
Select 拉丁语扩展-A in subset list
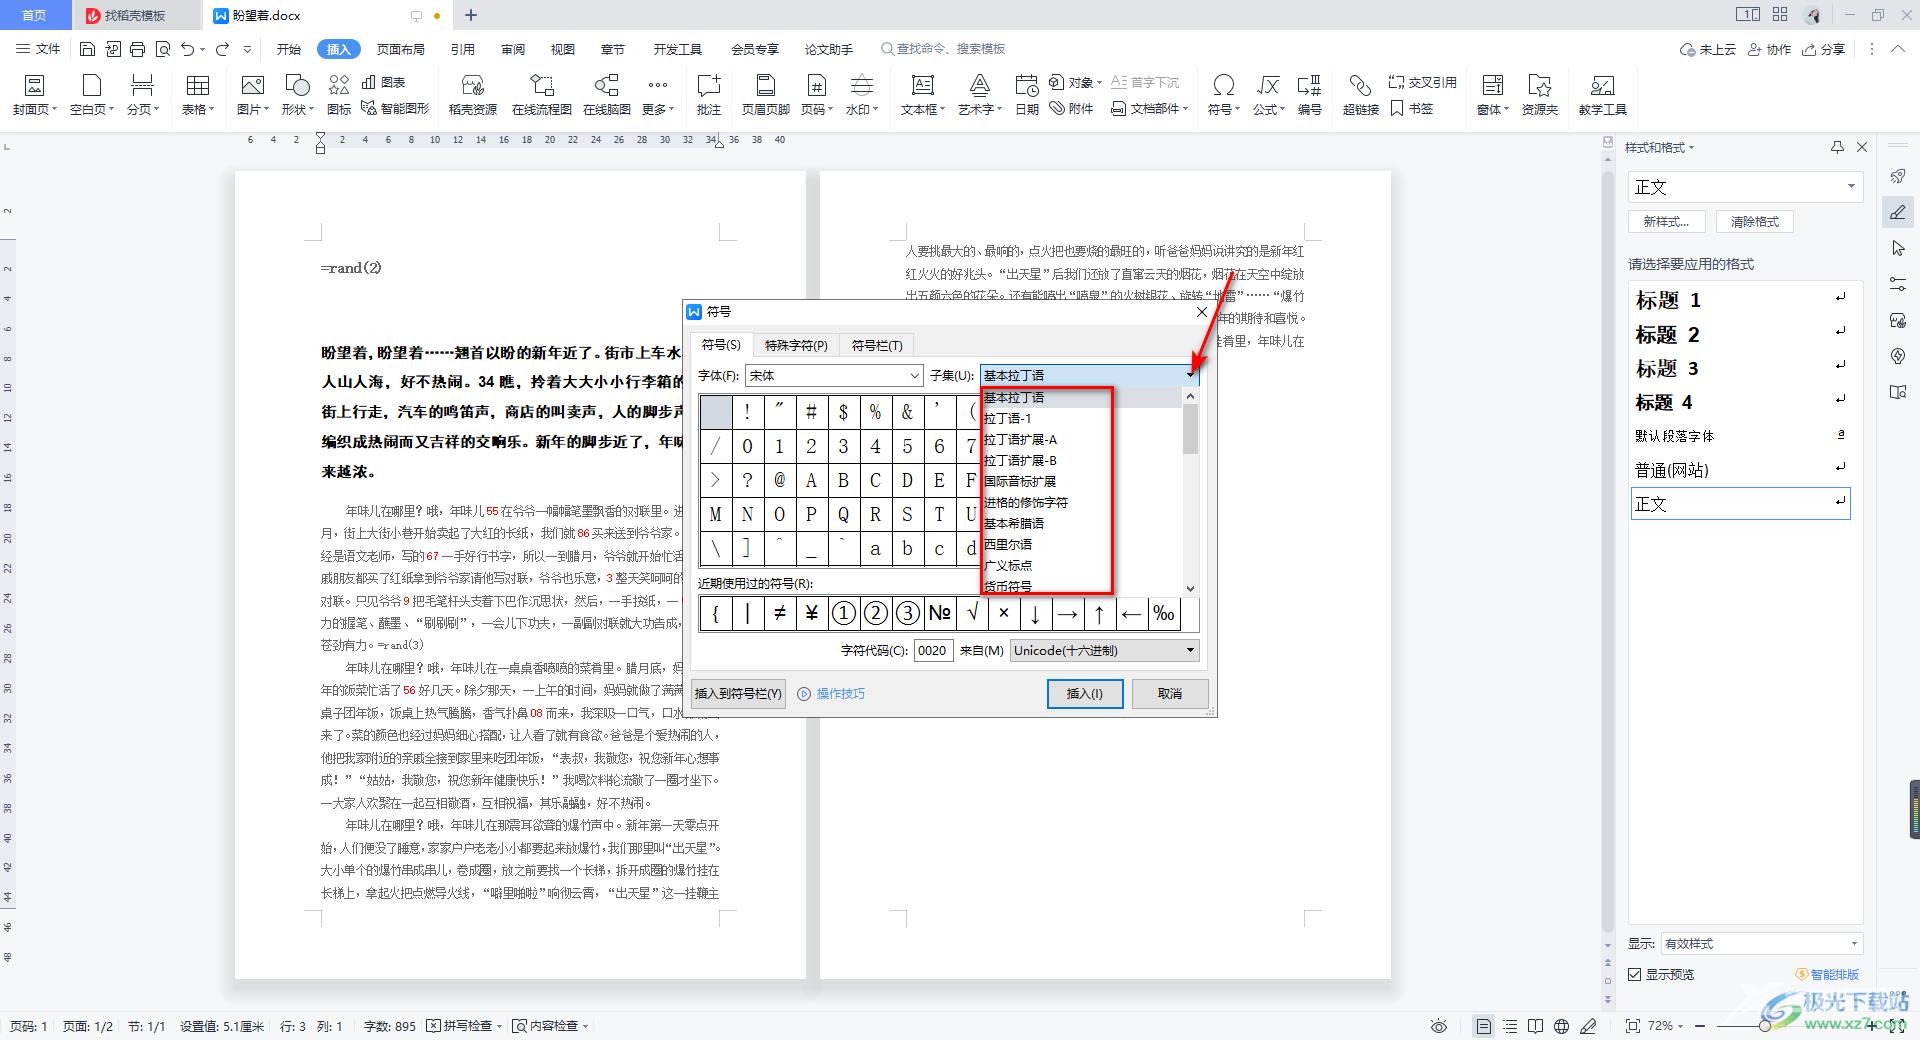pos(1020,439)
